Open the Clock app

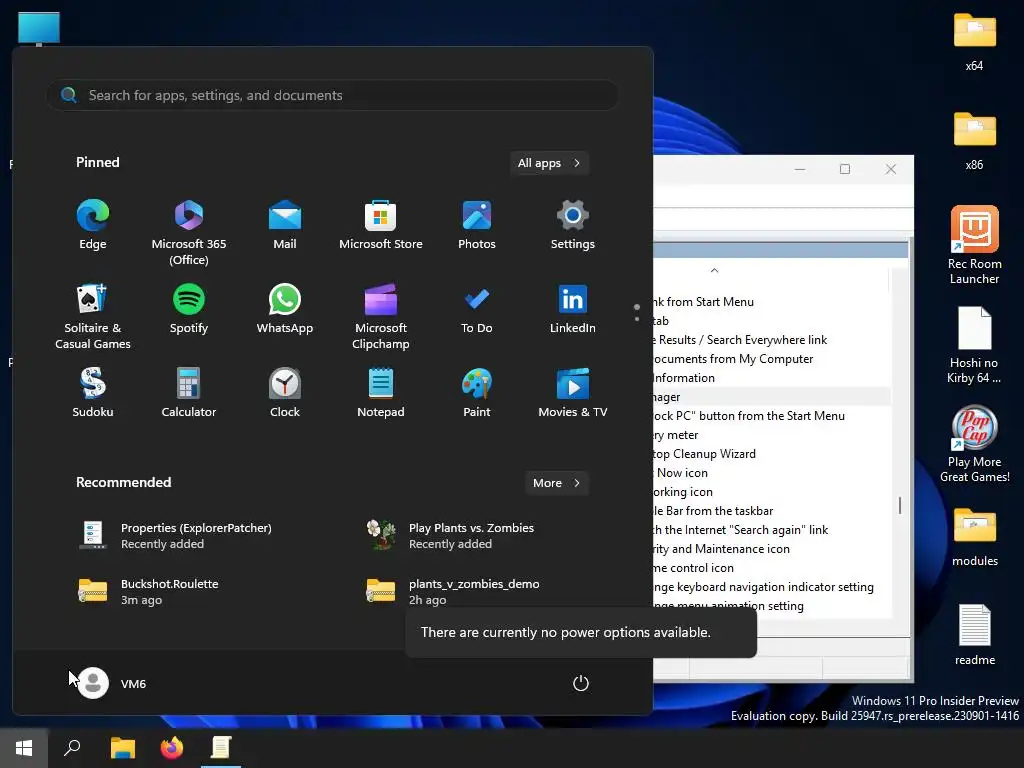click(285, 392)
